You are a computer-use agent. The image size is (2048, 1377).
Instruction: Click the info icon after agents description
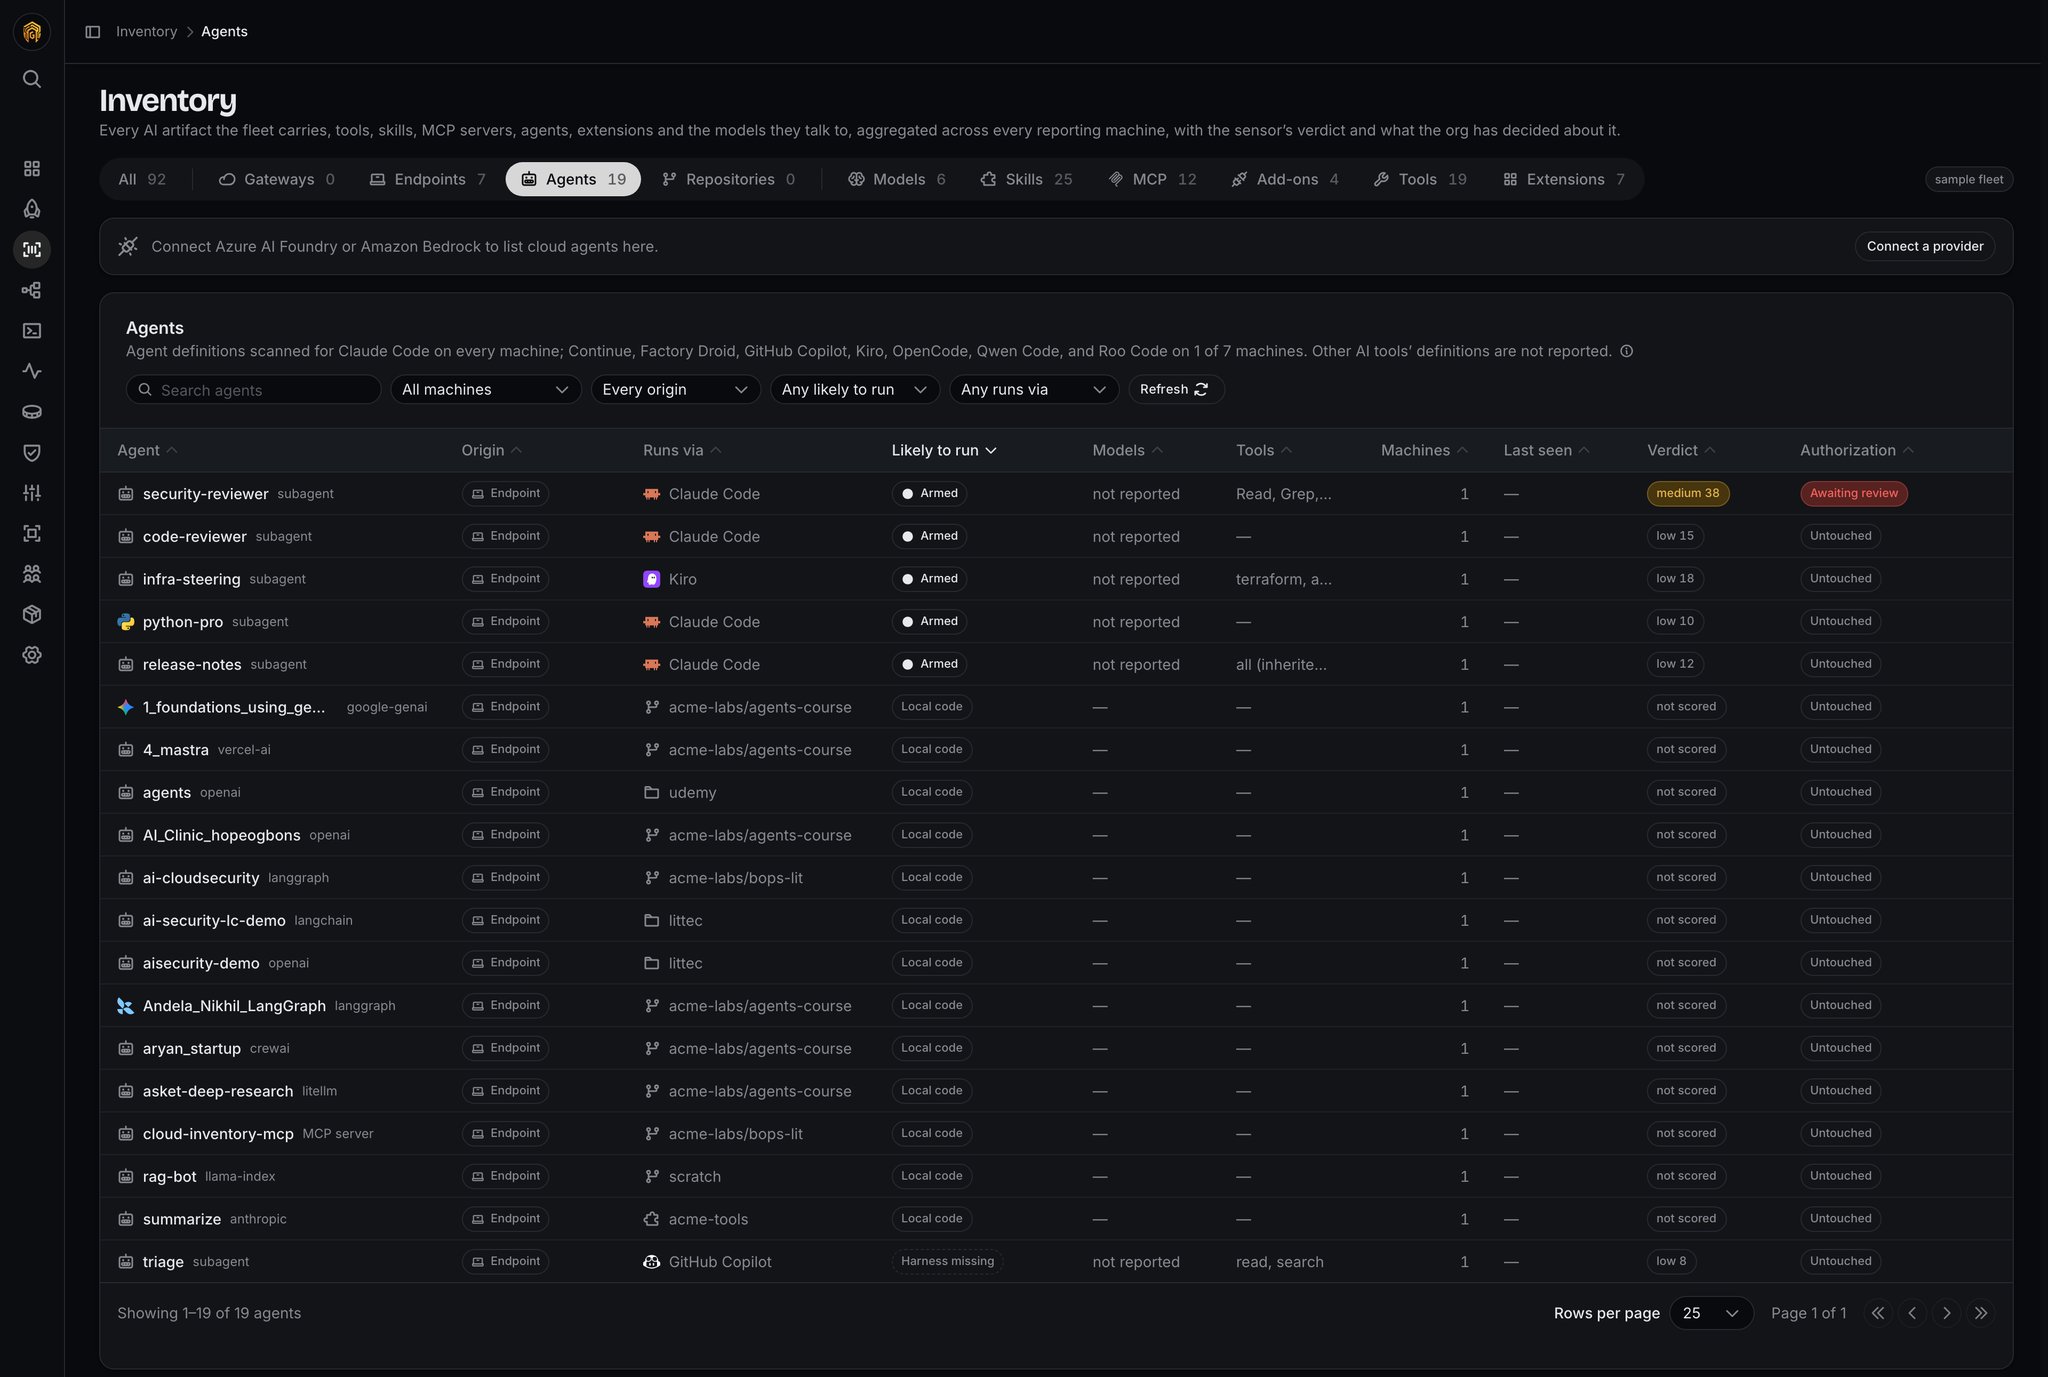[1627, 351]
